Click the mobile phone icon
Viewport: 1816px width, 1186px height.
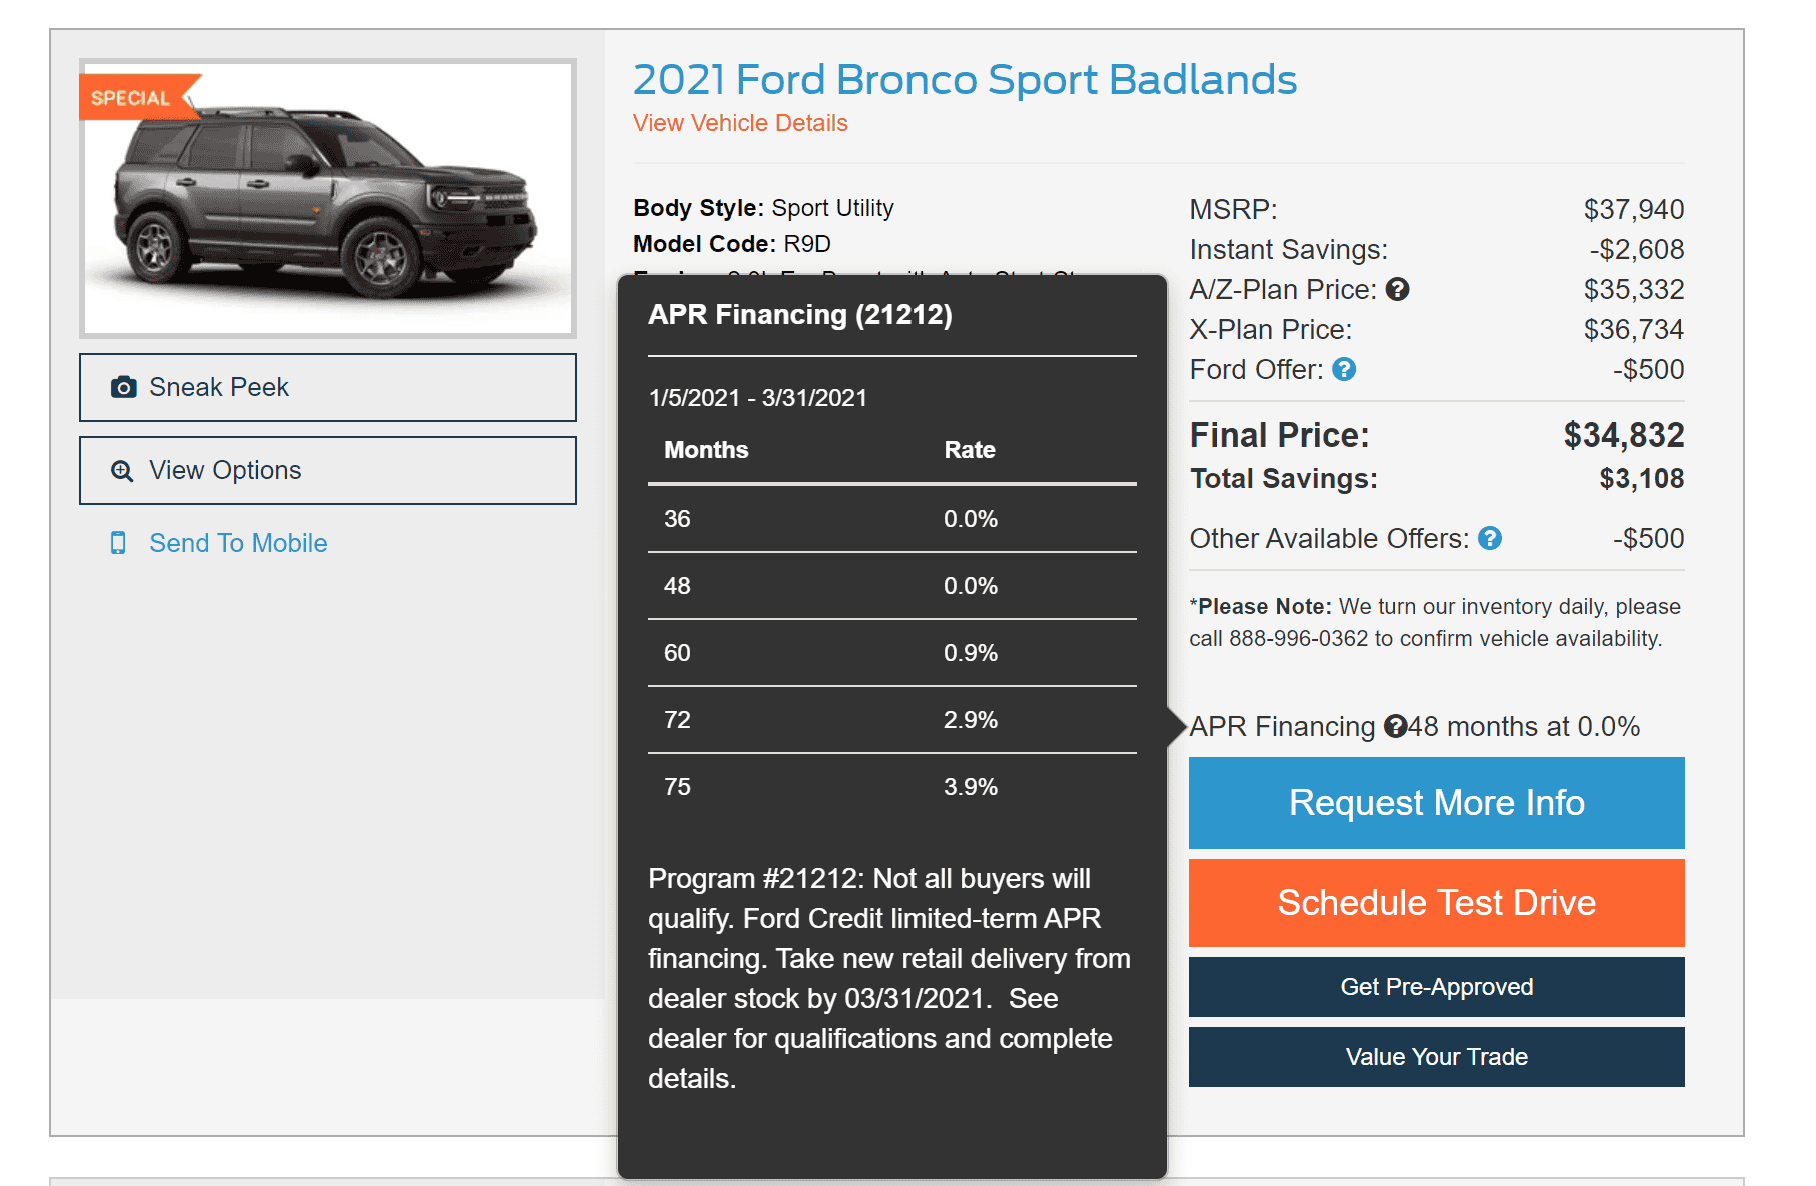[118, 543]
